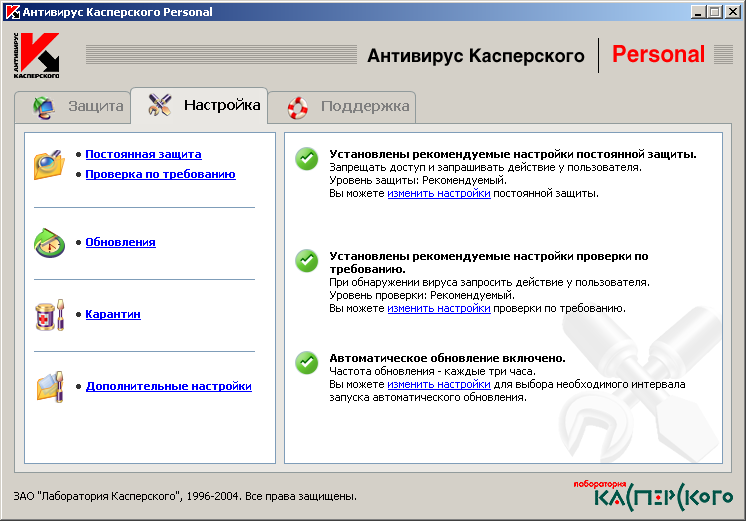This screenshot has height=521, width=746.
Task: Click the Лаборатория Касперского footer logo
Action: click(x=653, y=496)
